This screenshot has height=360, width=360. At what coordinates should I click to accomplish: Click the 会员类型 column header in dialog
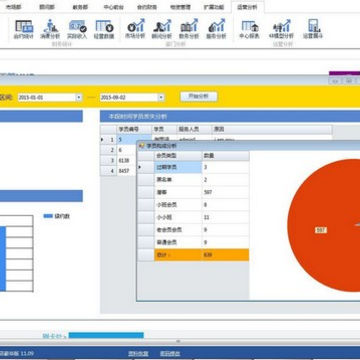coord(178,156)
